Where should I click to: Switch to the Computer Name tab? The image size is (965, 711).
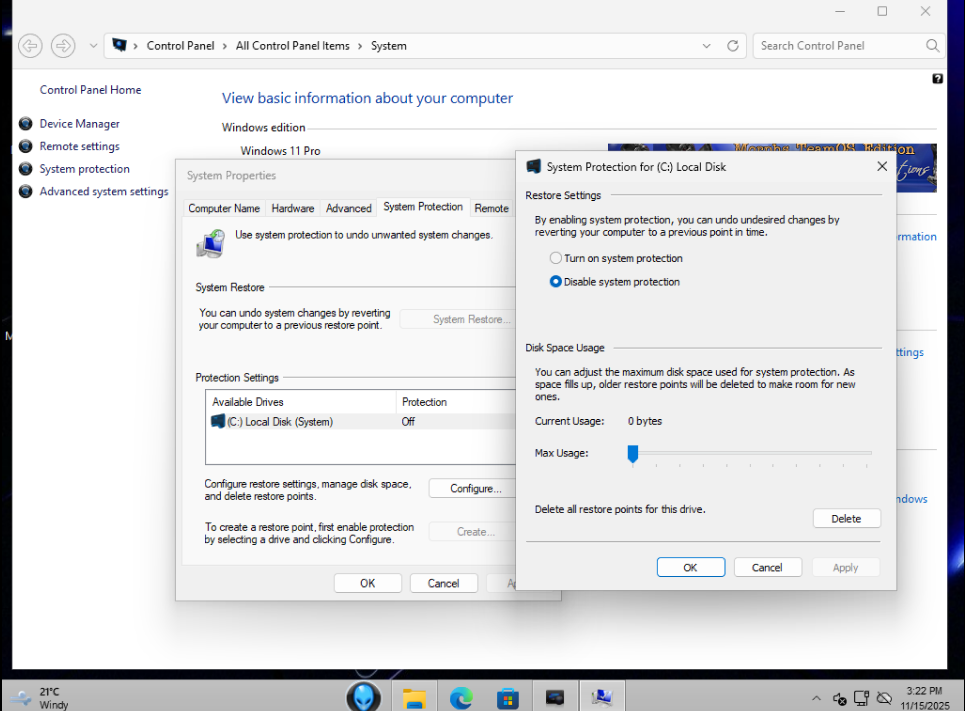coord(224,208)
